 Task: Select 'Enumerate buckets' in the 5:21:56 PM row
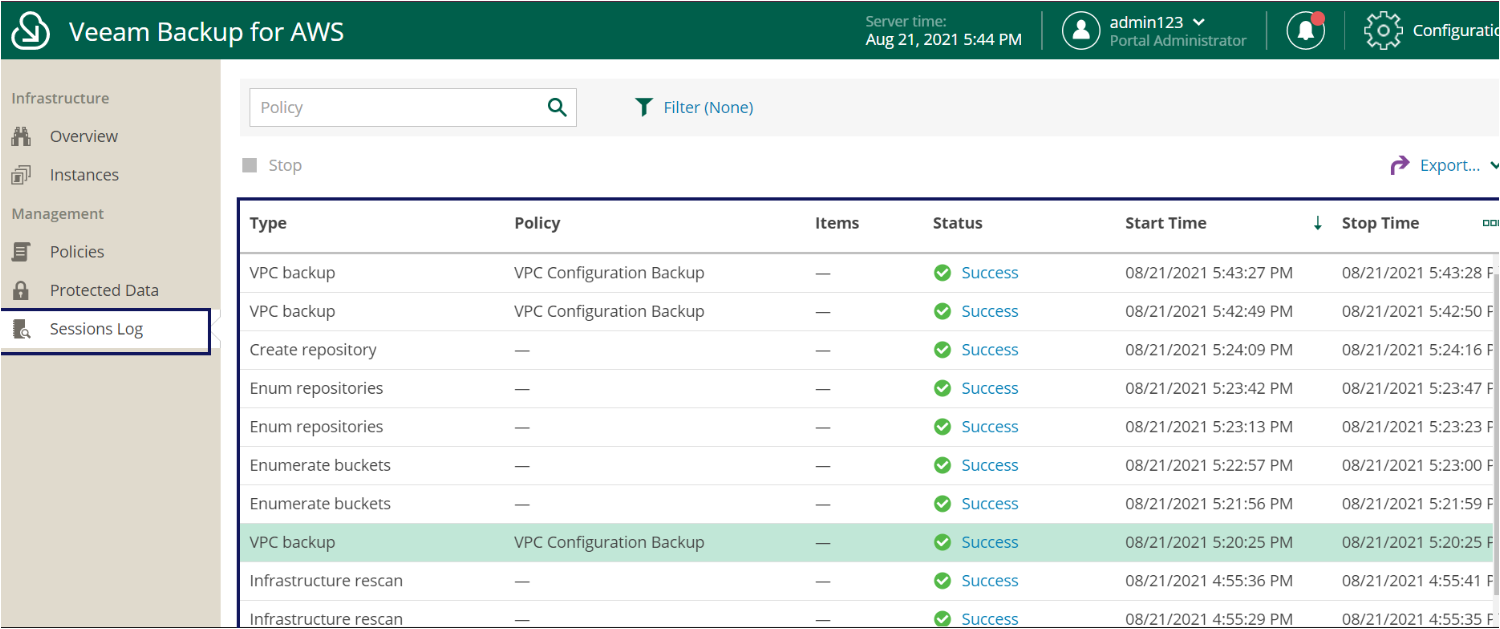320,504
